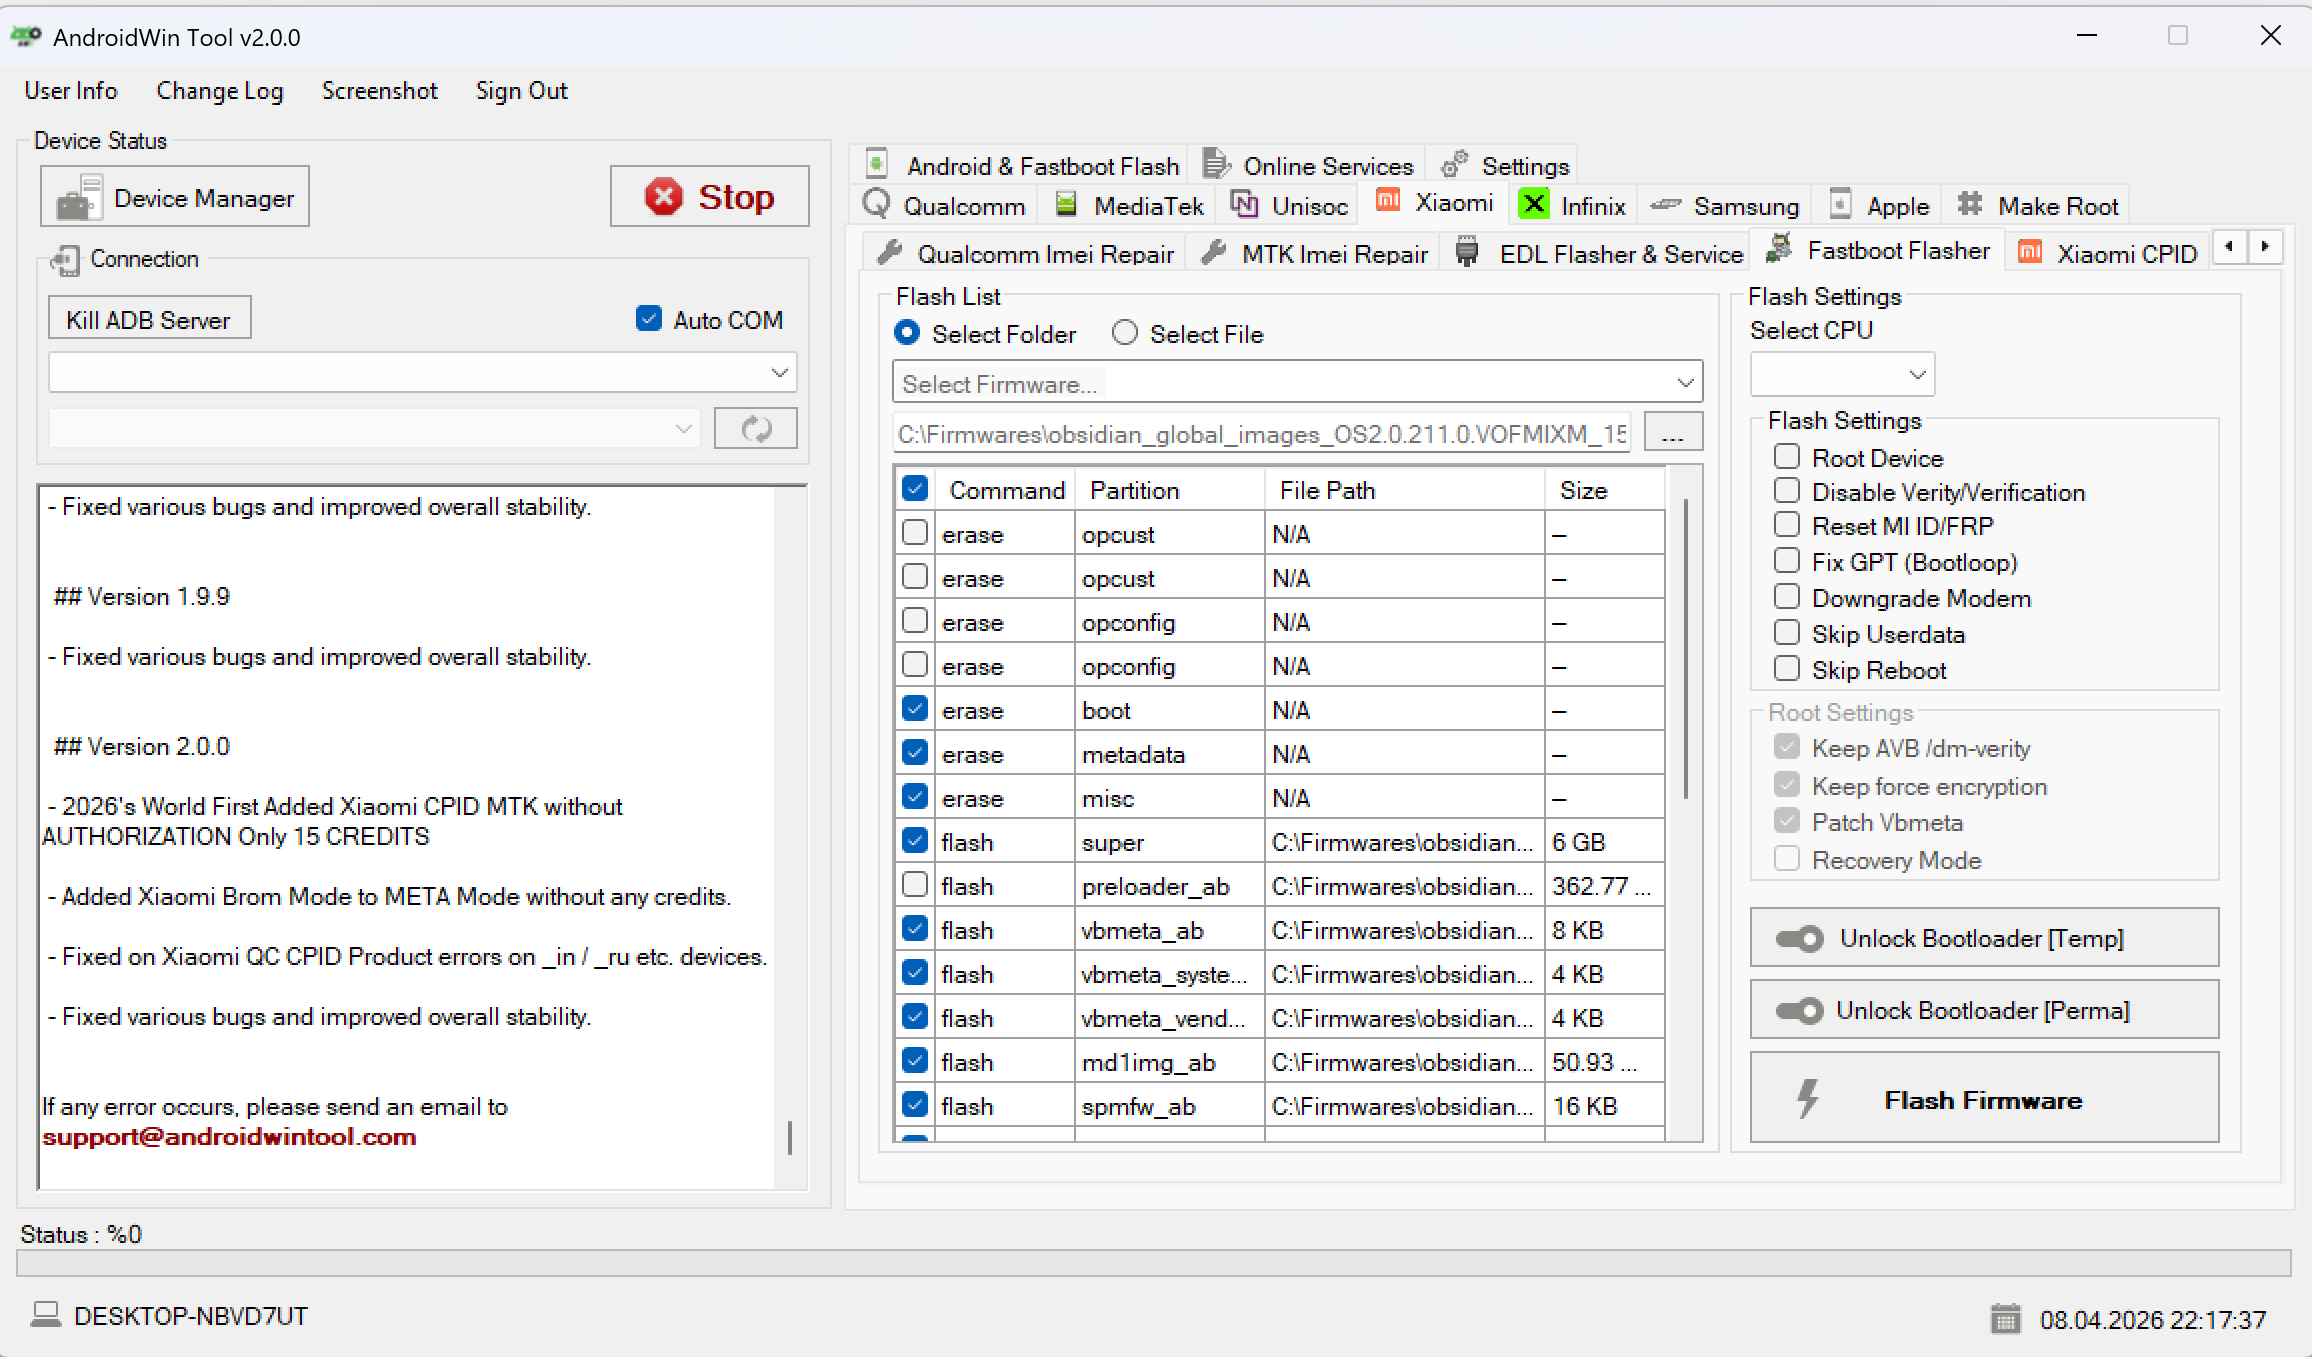Open the Apple brand tab icon
The width and height of the screenshot is (2312, 1357).
1840,205
